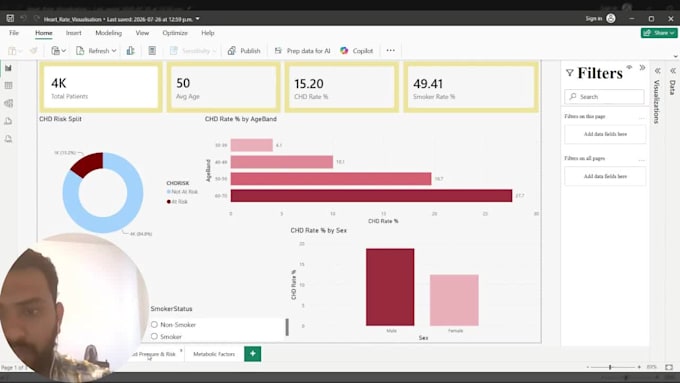Image resolution: width=680 pixels, height=383 pixels.
Task: Open the Blood Pressure & Risk page tab
Action: click(x=154, y=354)
